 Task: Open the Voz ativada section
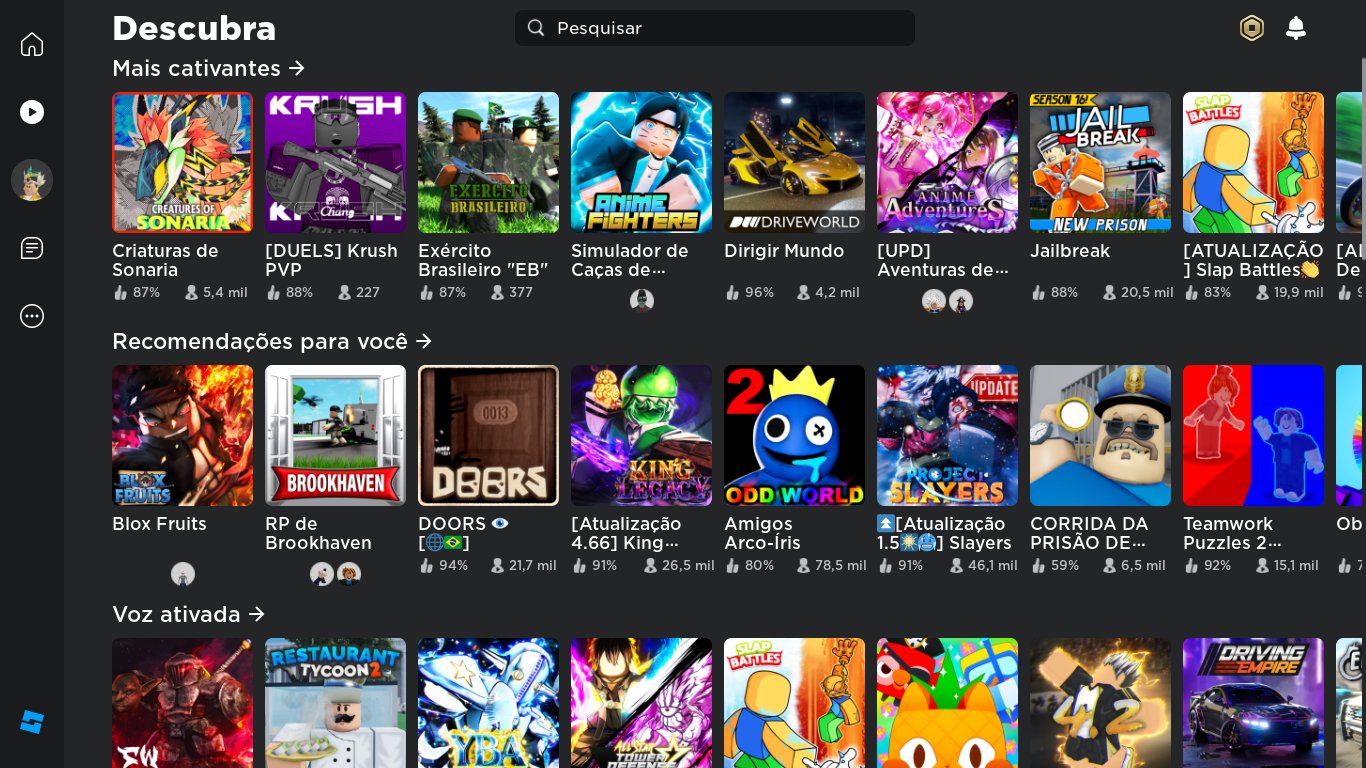(188, 614)
